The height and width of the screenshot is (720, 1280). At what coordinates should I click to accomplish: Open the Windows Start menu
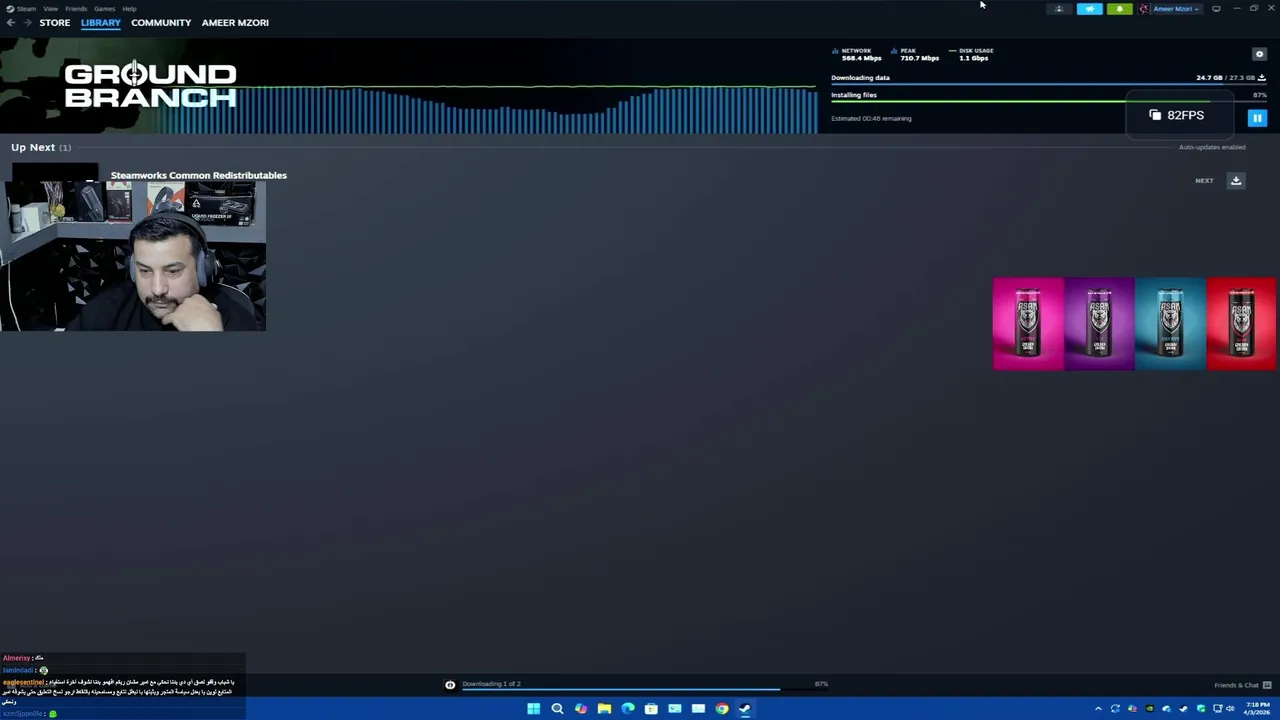coord(533,709)
